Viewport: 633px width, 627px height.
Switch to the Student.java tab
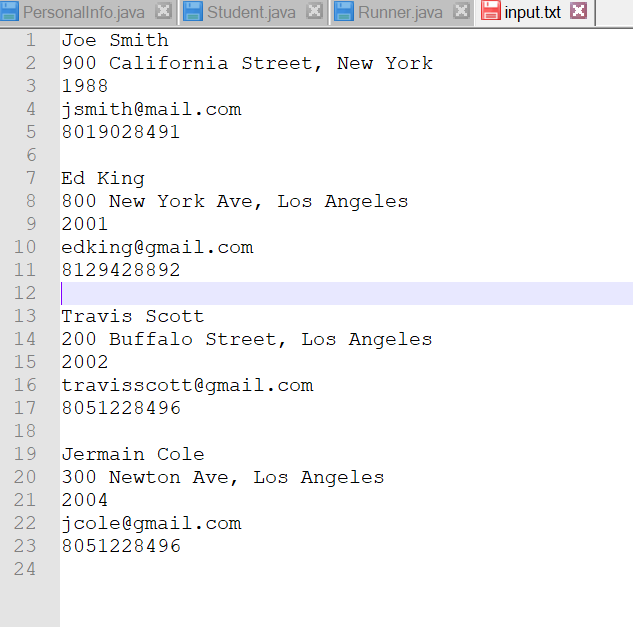251,12
